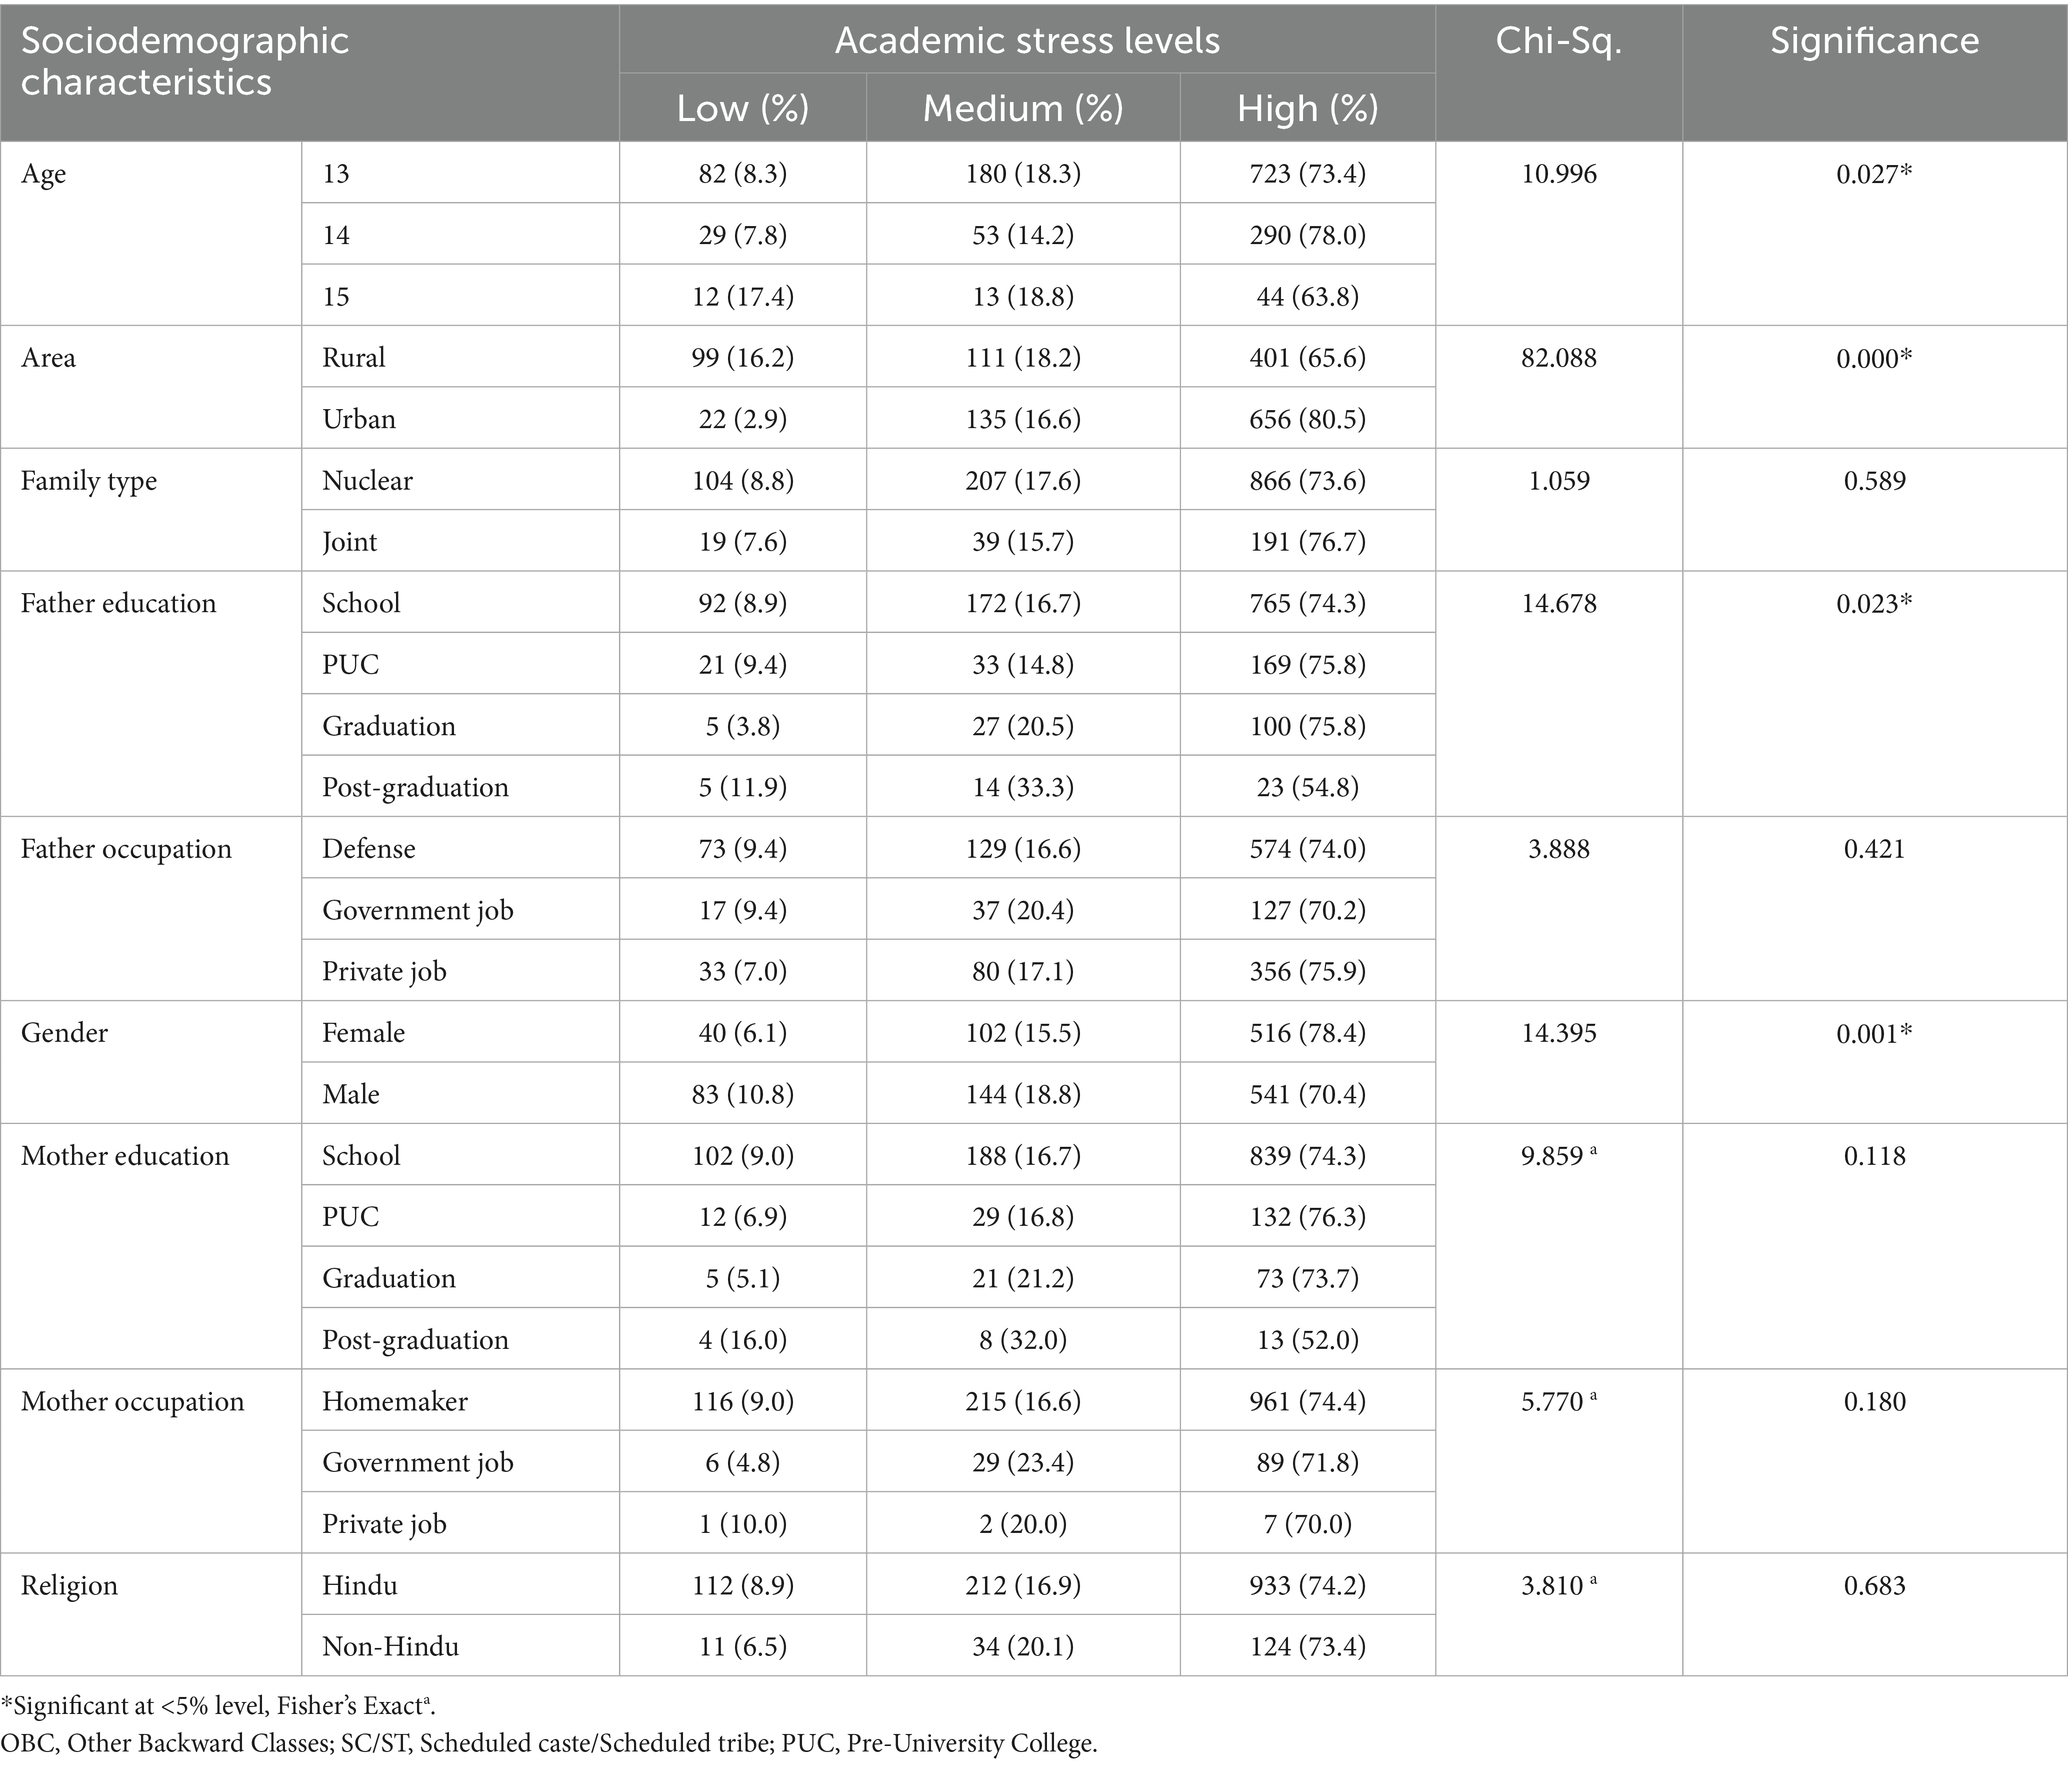Click the 82.088 chi-square value
Viewport: 2068px width, 1765px height.
1558,358
